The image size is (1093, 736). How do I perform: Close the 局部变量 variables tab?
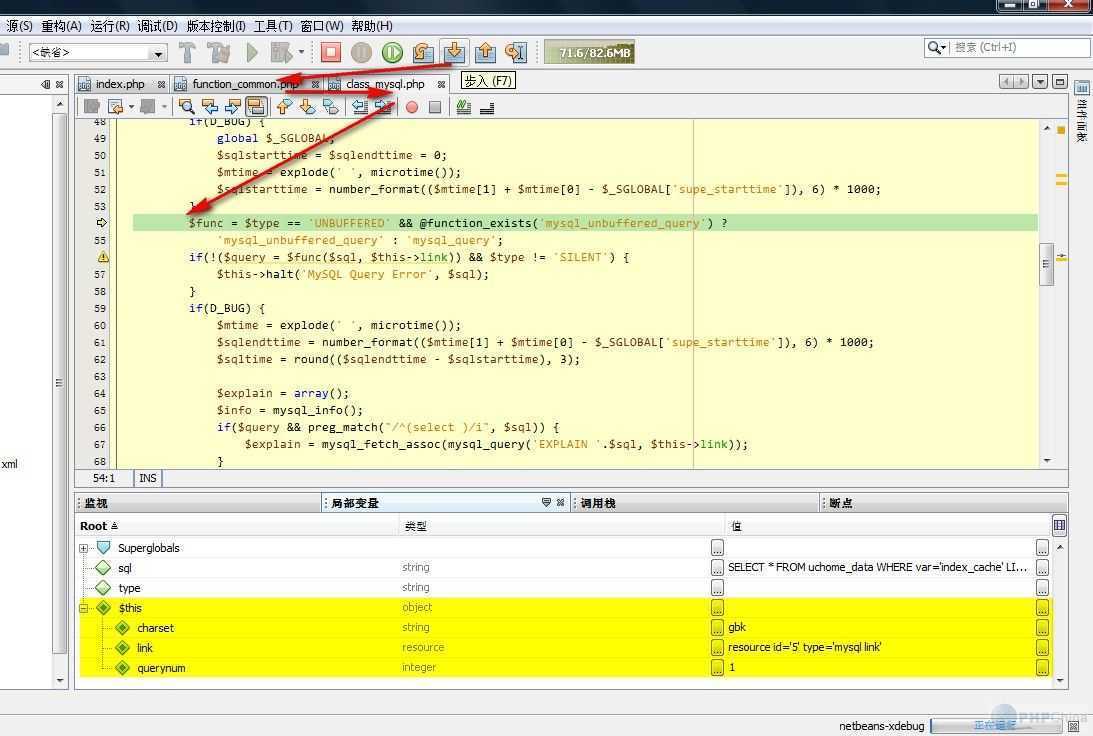click(x=560, y=503)
